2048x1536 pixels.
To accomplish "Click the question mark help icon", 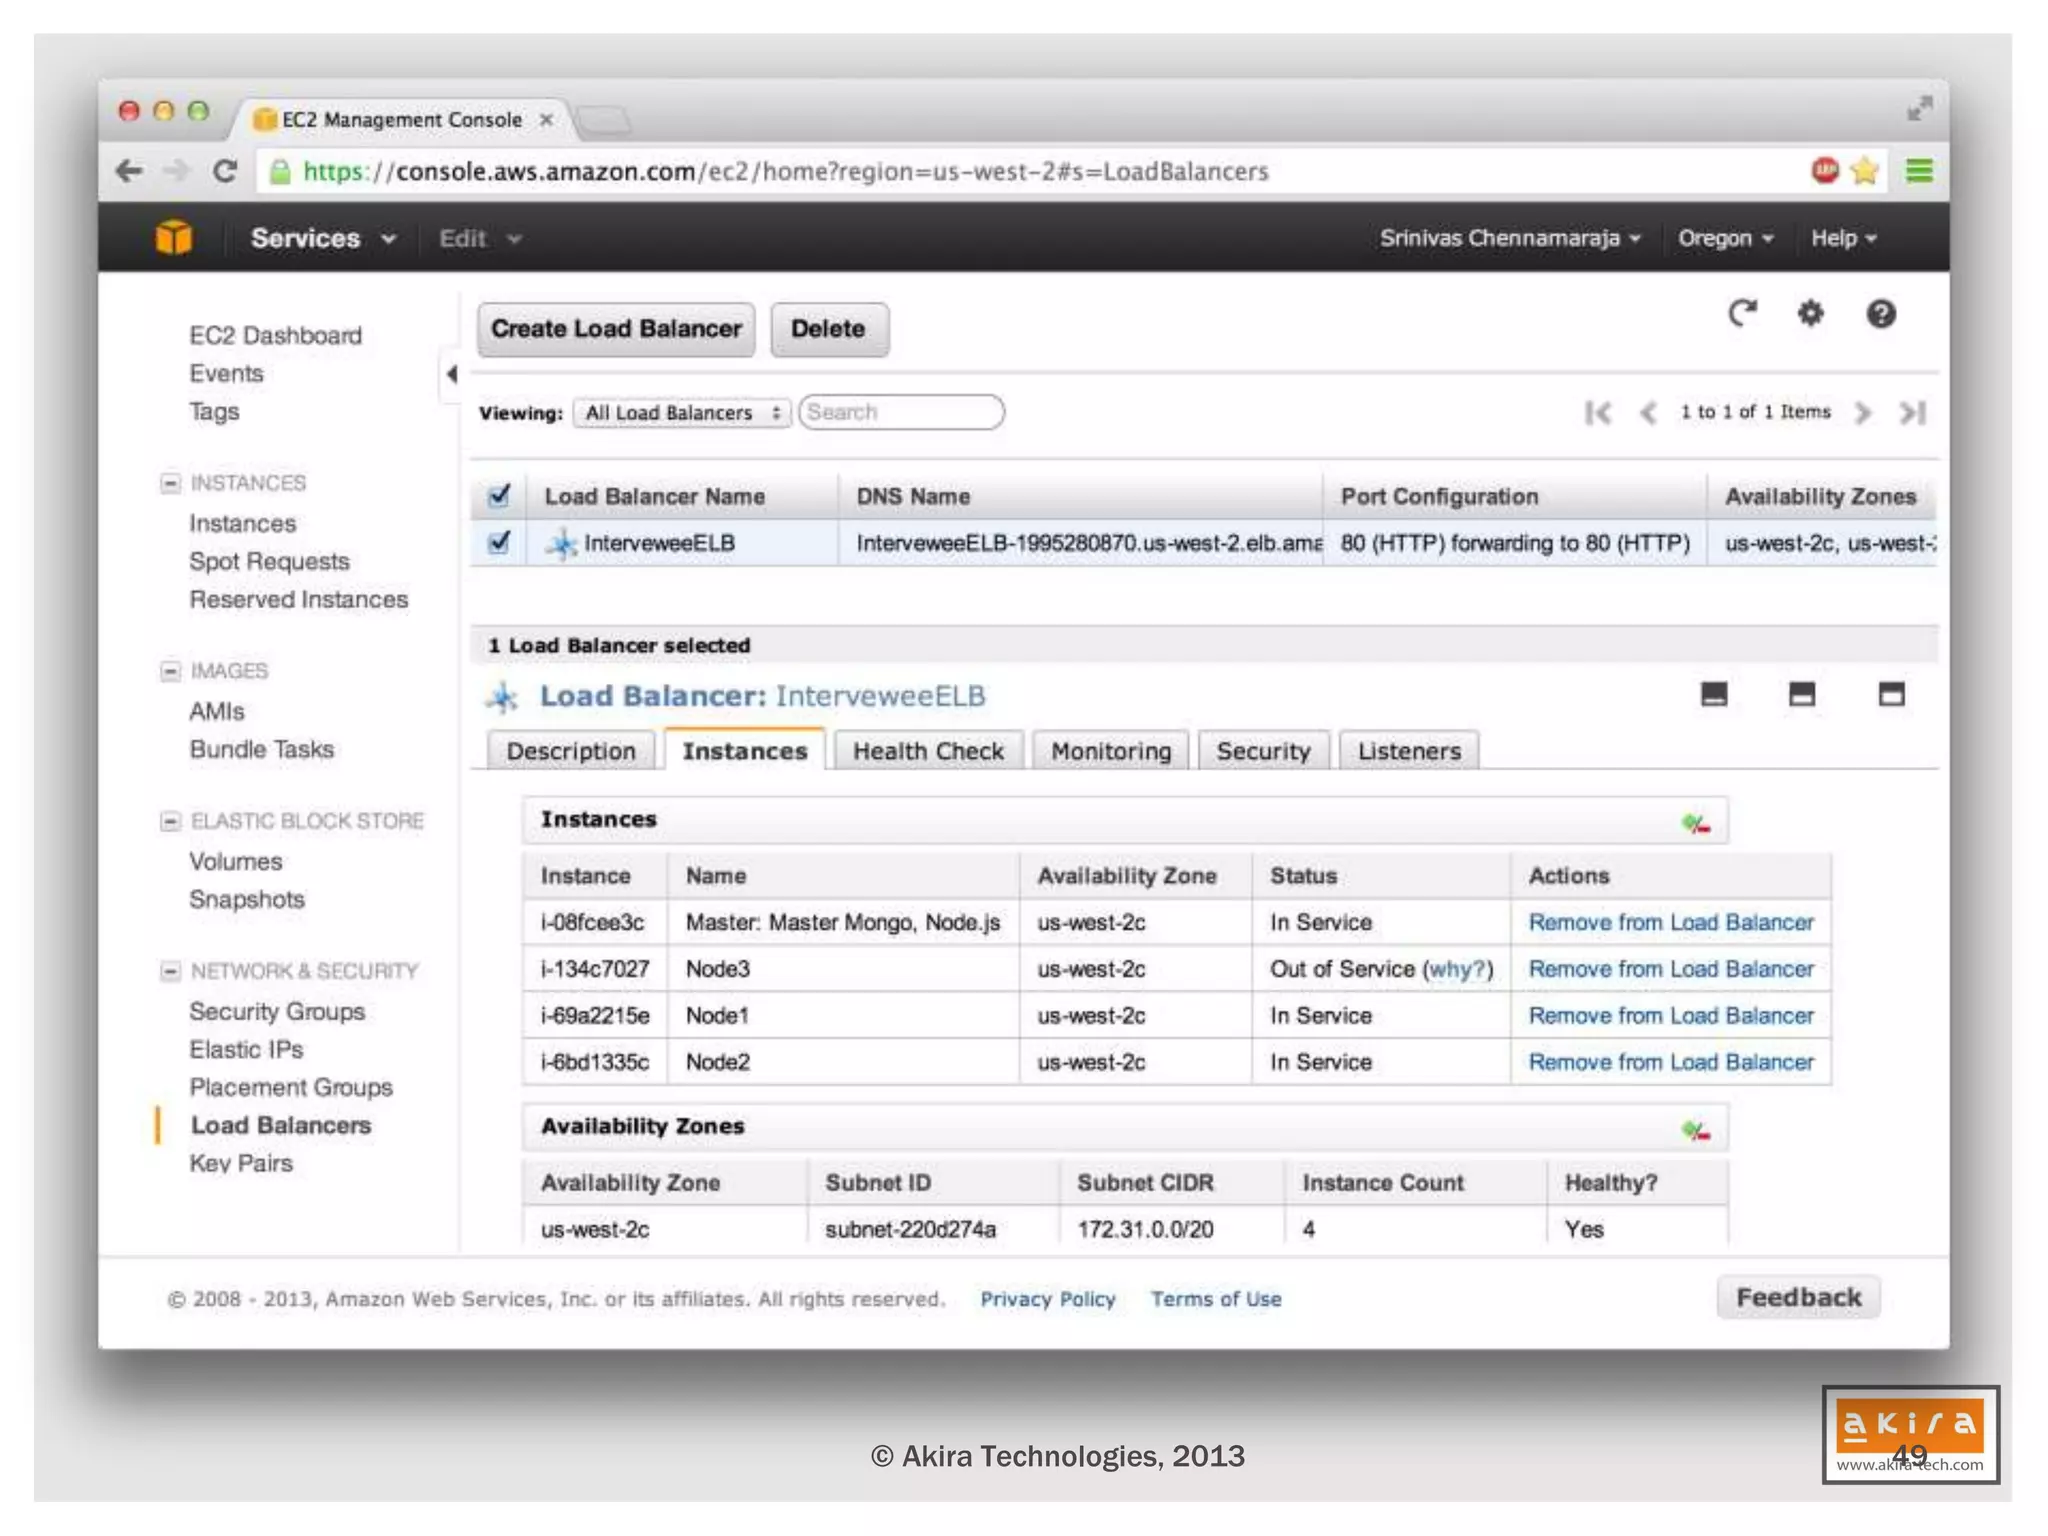I will (x=1880, y=314).
